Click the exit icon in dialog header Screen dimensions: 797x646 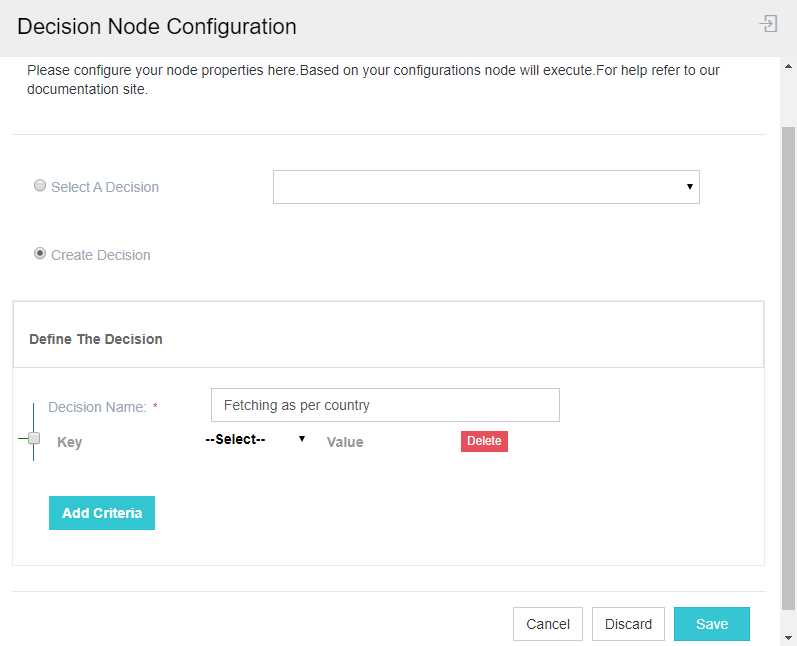coord(768,24)
